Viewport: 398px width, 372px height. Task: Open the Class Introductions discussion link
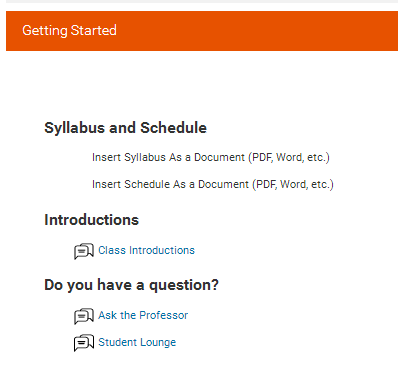click(146, 250)
